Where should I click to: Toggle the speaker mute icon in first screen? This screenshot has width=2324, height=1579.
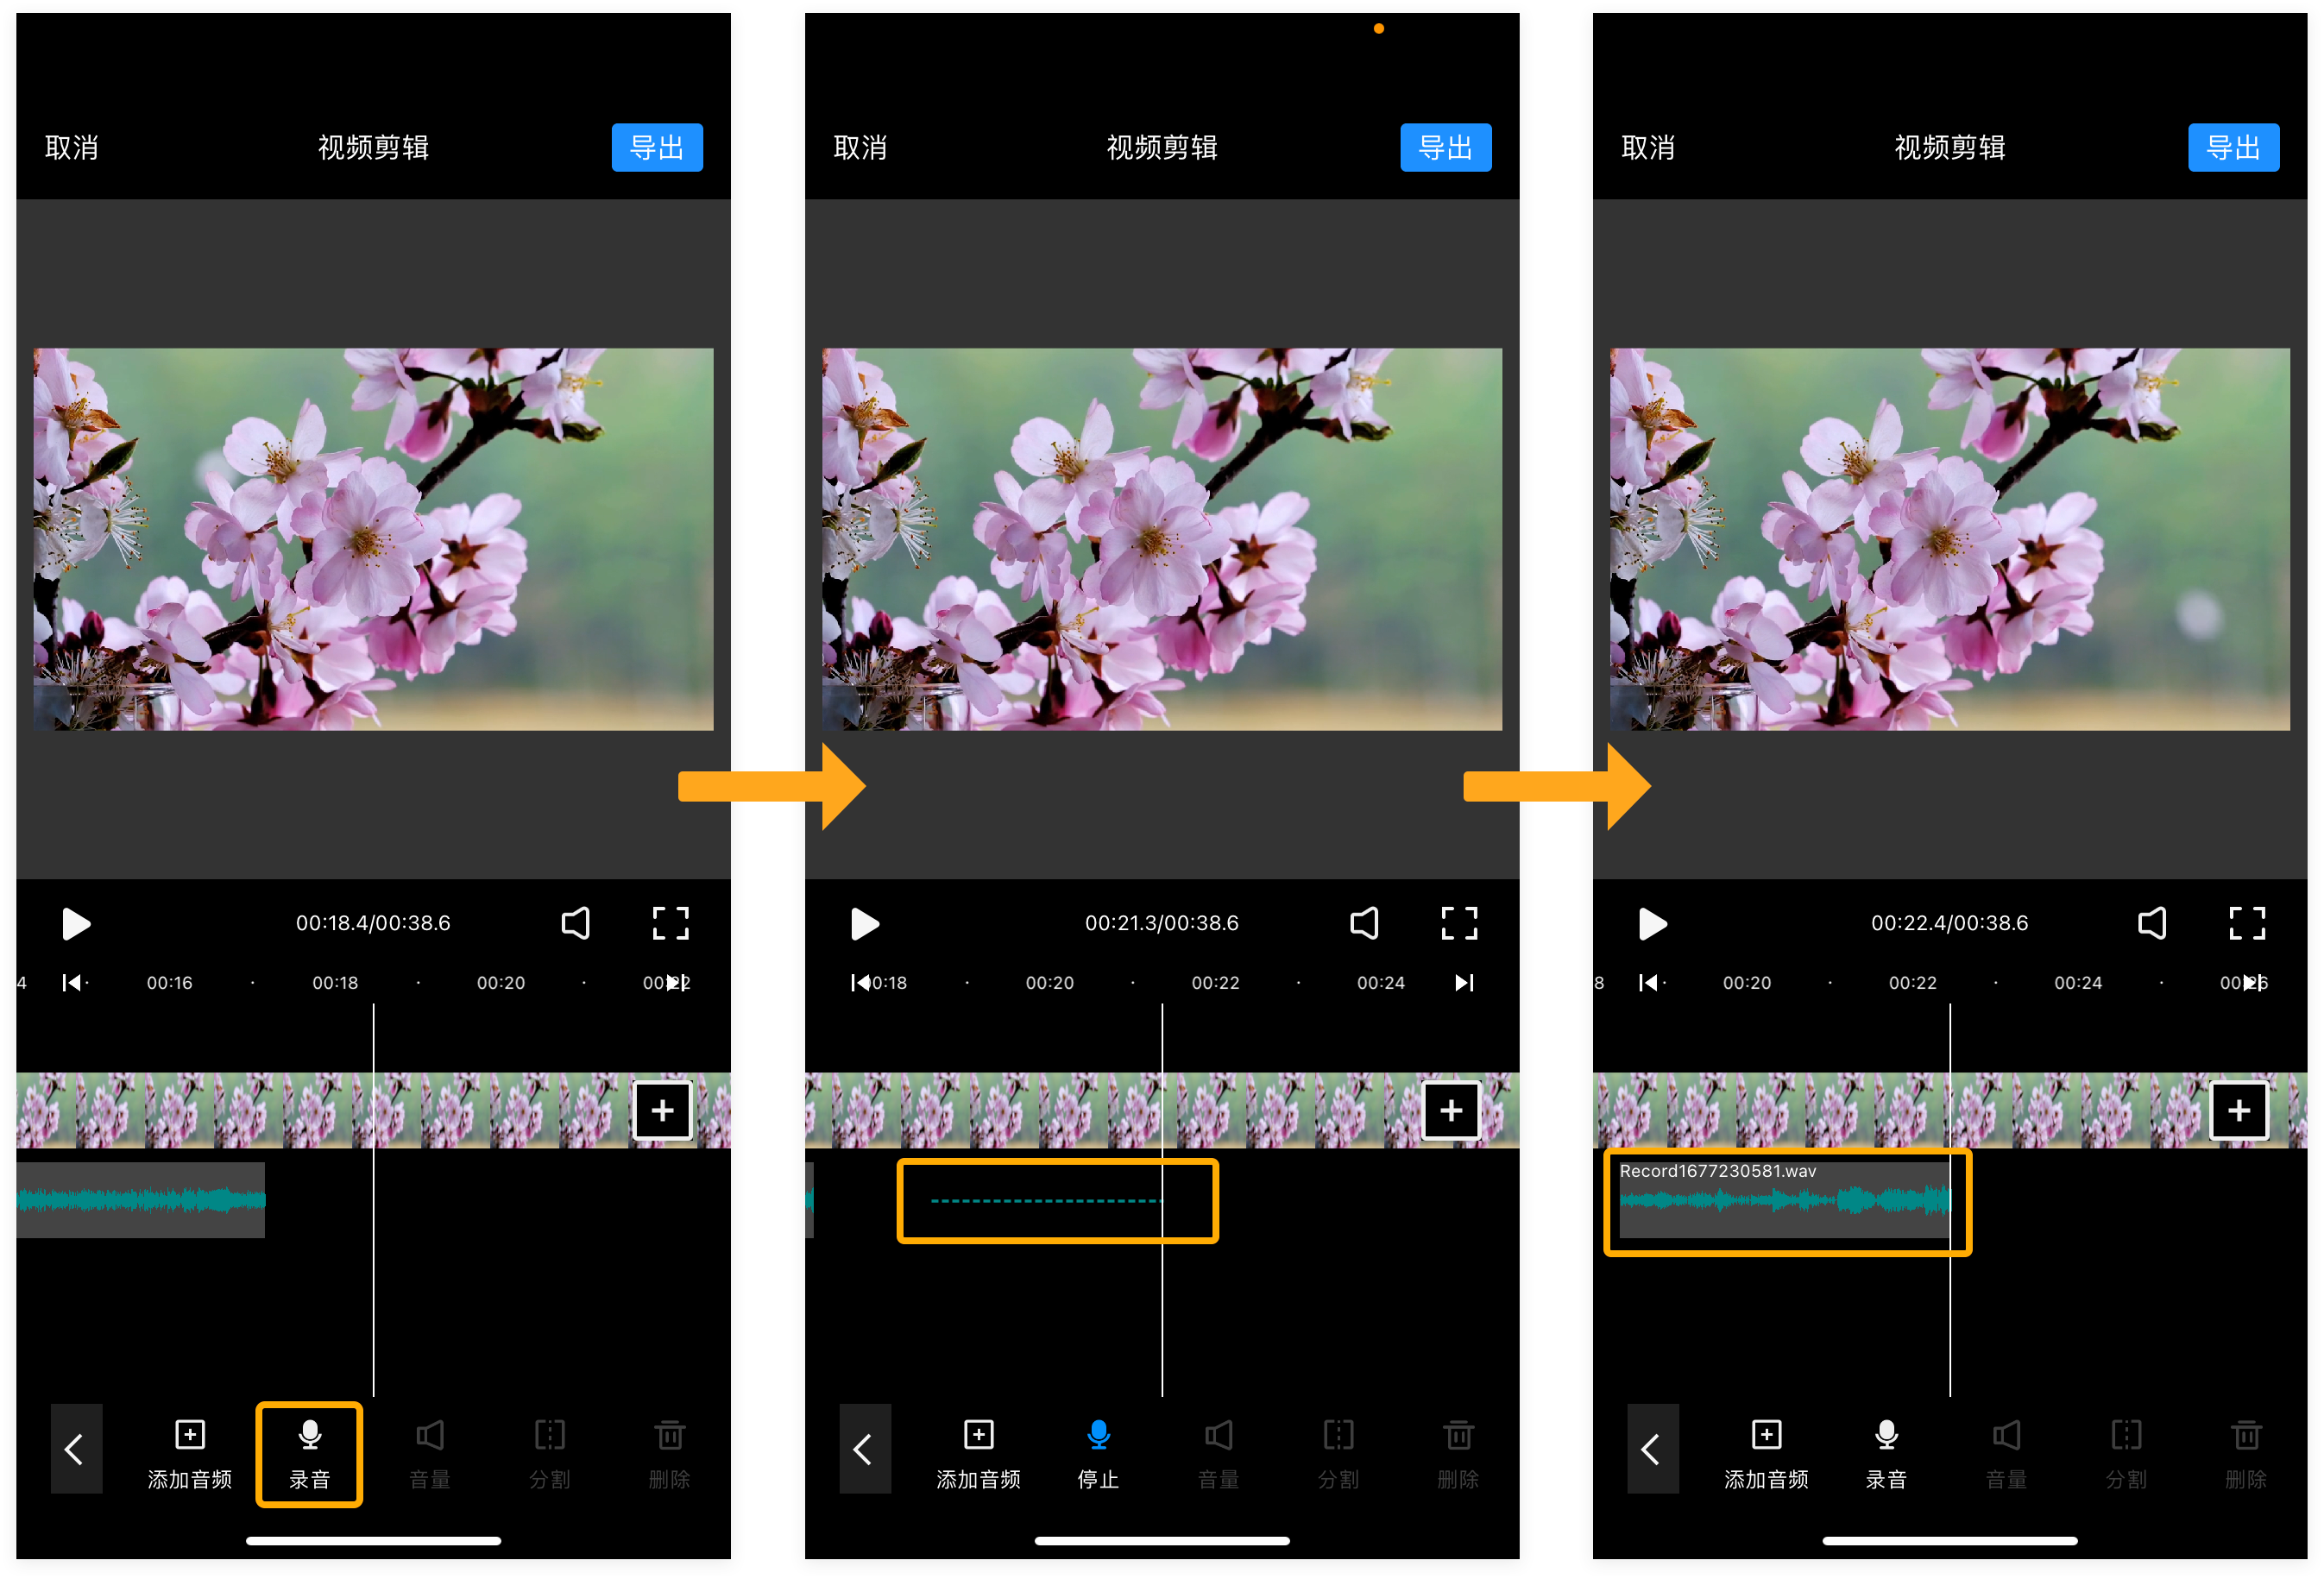(576, 923)
